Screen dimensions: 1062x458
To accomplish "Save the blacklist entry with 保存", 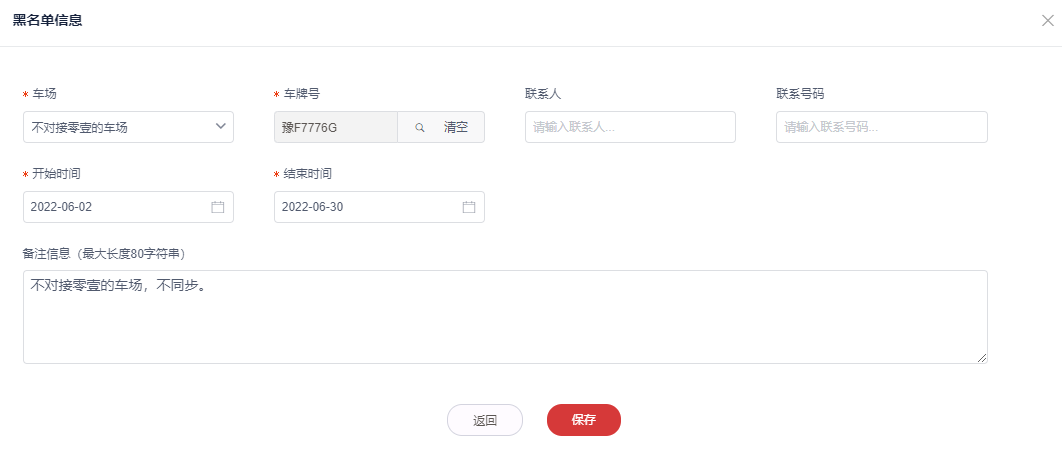I will [584, 420].
